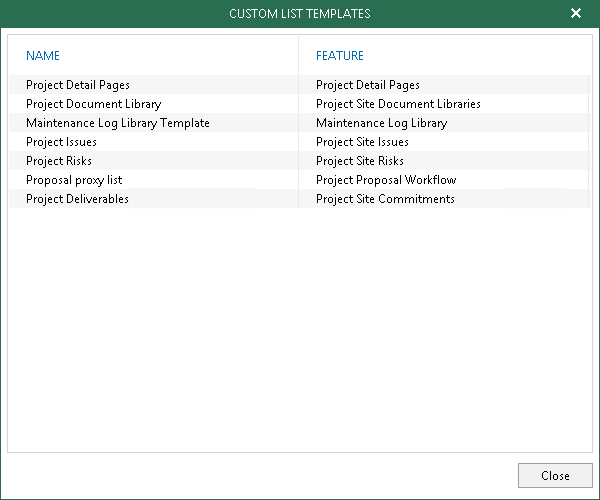600x500 pixels.
Task: Click the Project Site Document Libraries feature
Action: tap(398, 104)
